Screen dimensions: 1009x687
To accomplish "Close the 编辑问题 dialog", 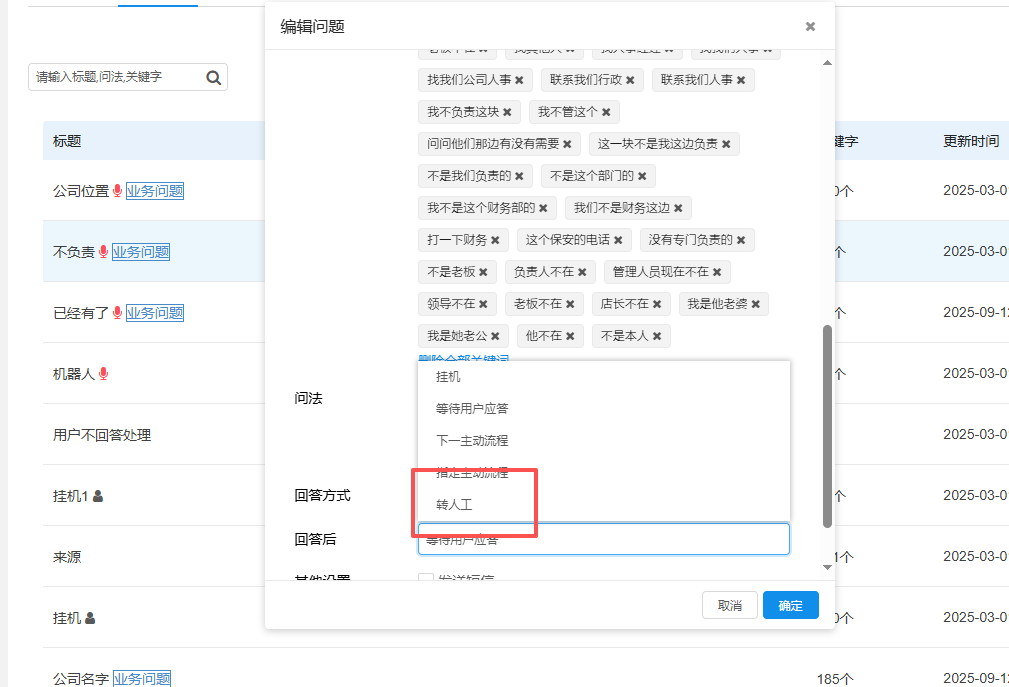I will coord(810,26).
